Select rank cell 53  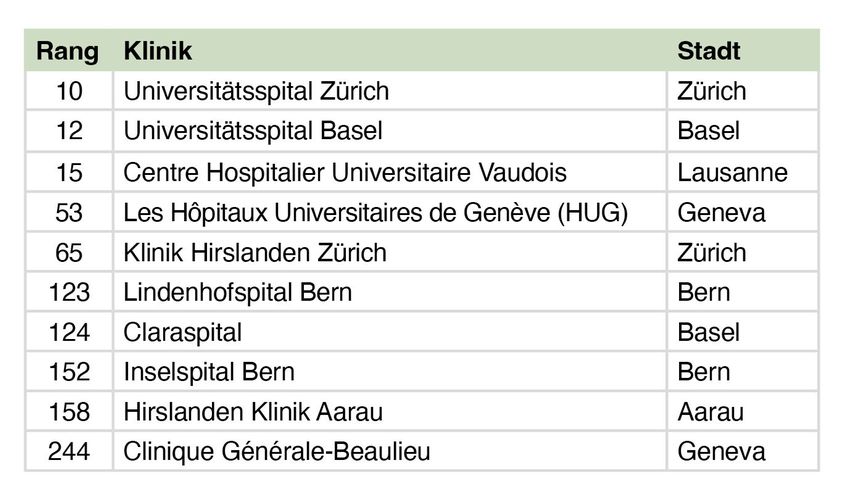point(69,212)
